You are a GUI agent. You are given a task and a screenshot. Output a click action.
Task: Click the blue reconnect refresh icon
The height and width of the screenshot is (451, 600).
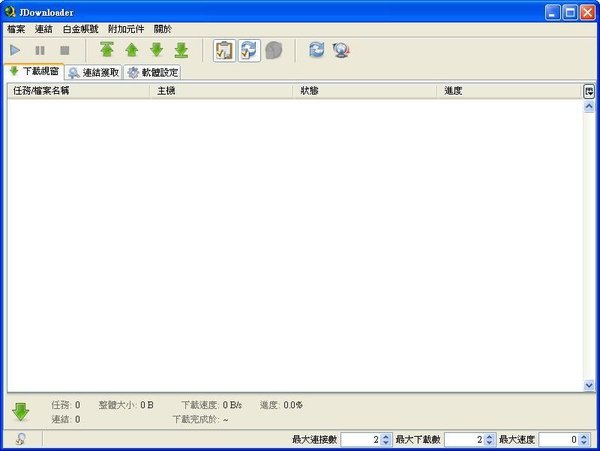[x=316, y=50]
